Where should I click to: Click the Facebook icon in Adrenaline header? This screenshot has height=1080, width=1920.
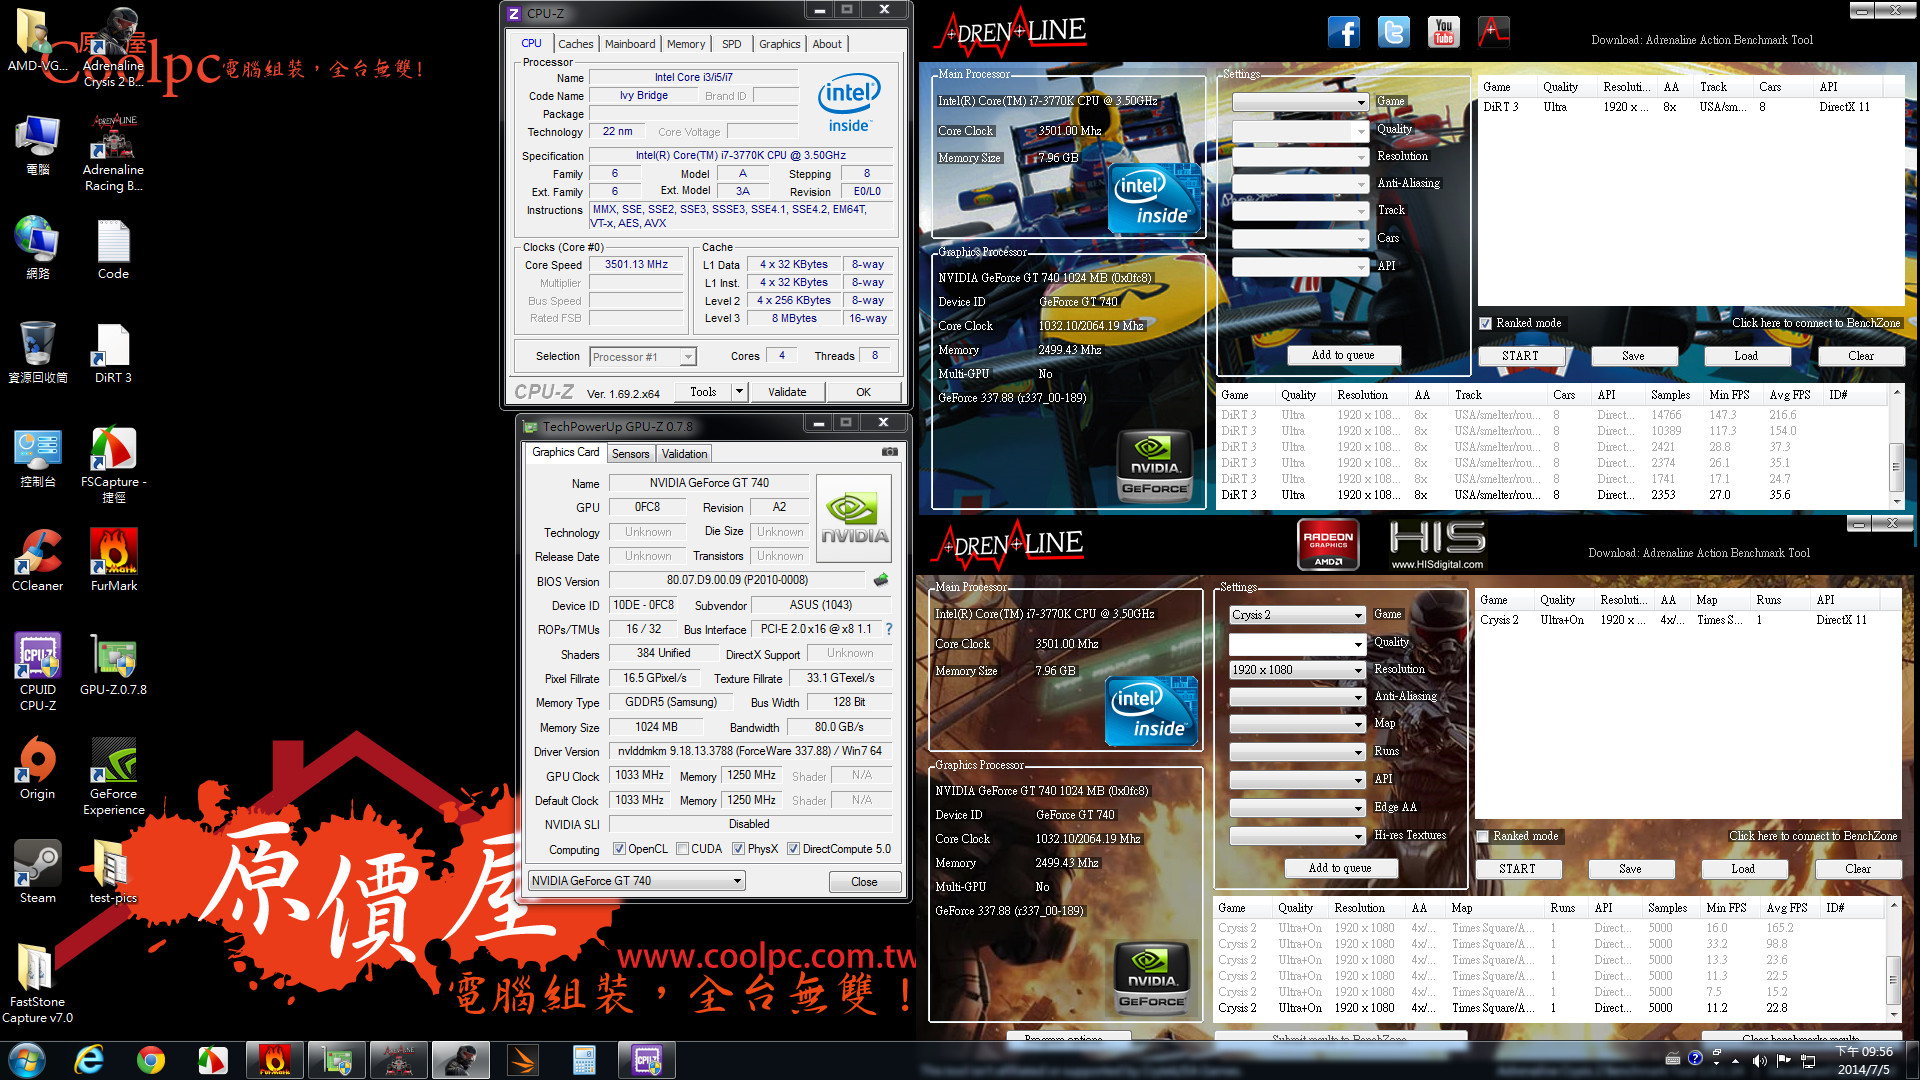coord(1343,32)
